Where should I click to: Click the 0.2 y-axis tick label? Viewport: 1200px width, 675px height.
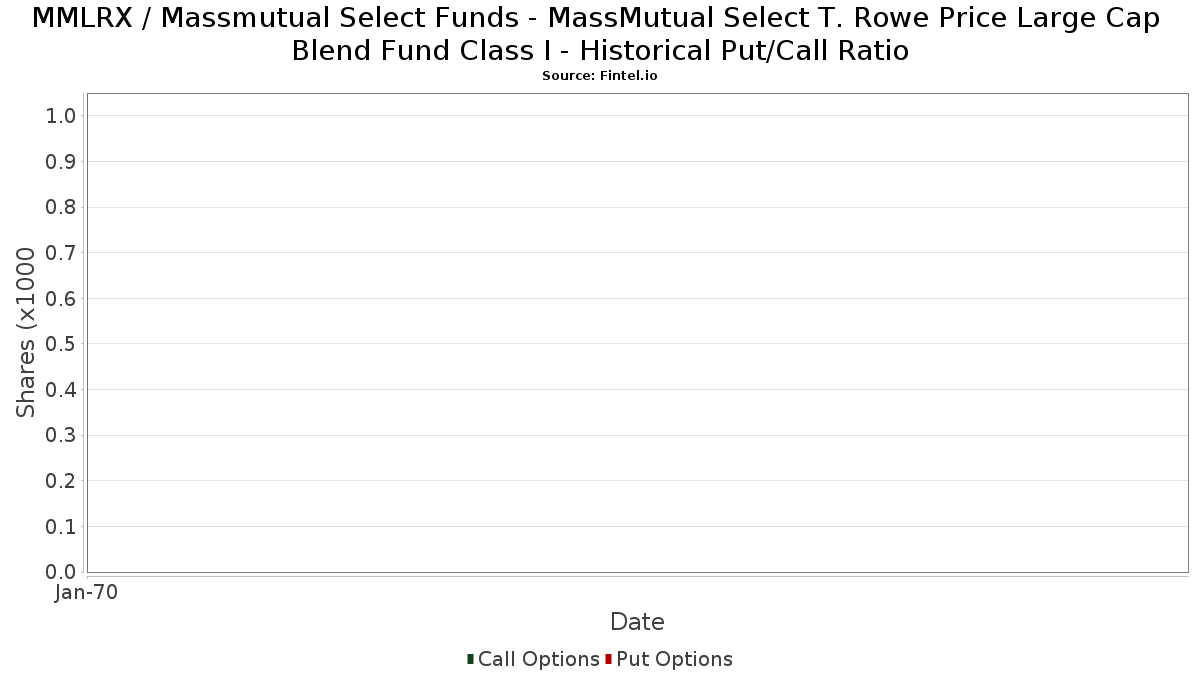(61, 481)
